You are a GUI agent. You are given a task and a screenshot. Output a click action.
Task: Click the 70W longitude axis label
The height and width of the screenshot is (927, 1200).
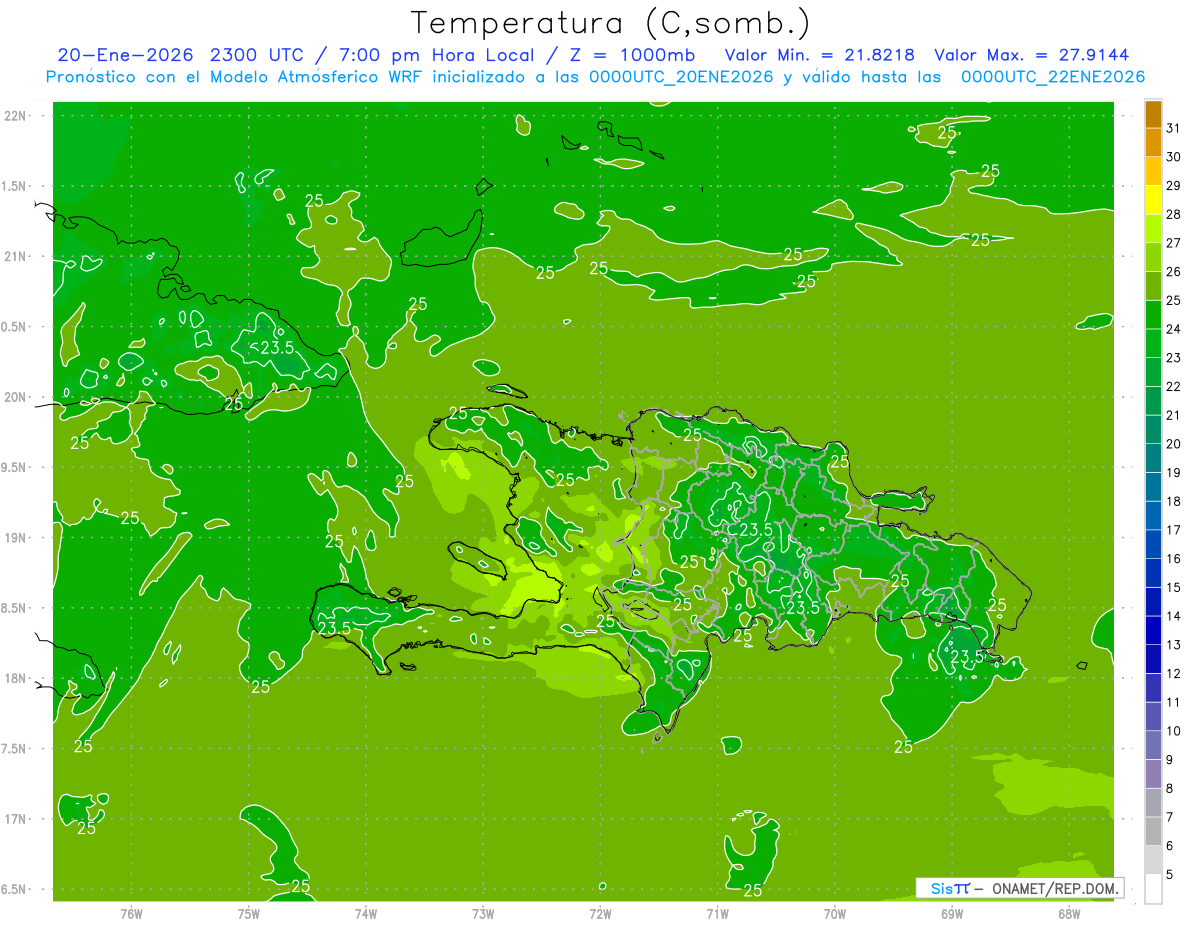click(x=834, y=913)
